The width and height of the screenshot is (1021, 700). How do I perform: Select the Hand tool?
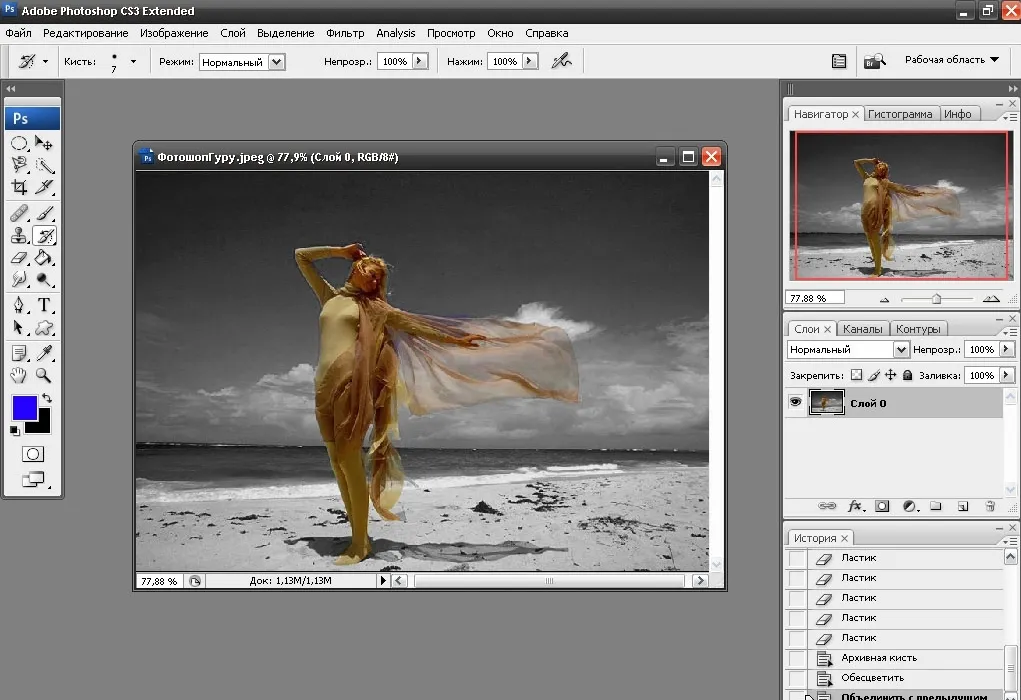point(19,375)
